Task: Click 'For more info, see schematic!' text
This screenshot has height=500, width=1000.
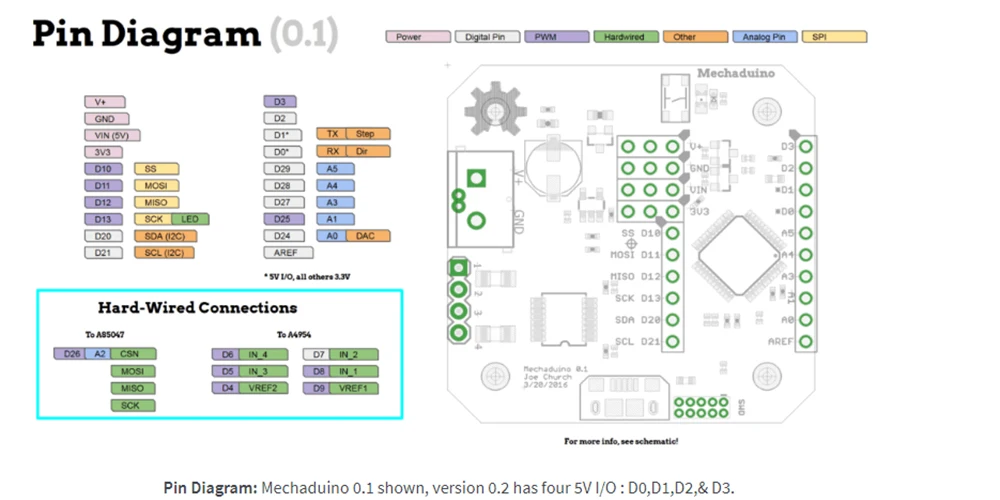Action: tap(622, 441)
